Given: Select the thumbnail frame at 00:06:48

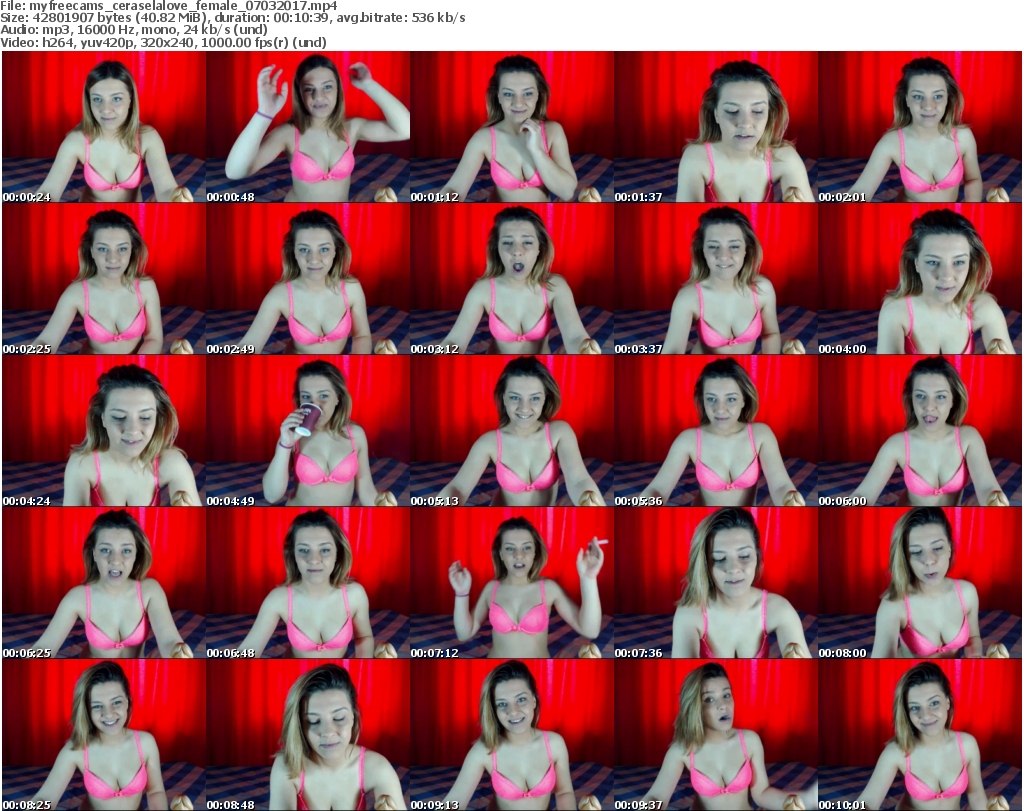Looking at the screenshot, I should pyautogui.click(x=308, y=583).
